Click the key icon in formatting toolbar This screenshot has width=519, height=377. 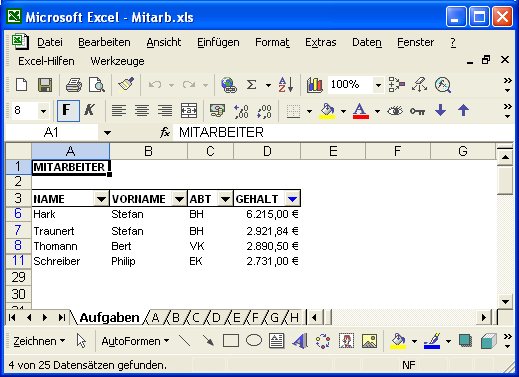point(417,111)
